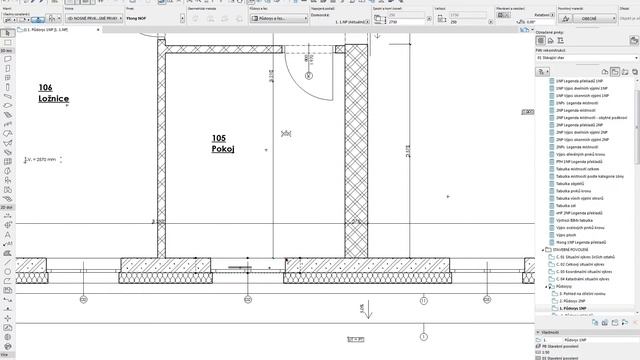Viewport: 640px width, 360px height.
Task: Click the 105 Pokoj zone stamp
Action: click(223, 144)
